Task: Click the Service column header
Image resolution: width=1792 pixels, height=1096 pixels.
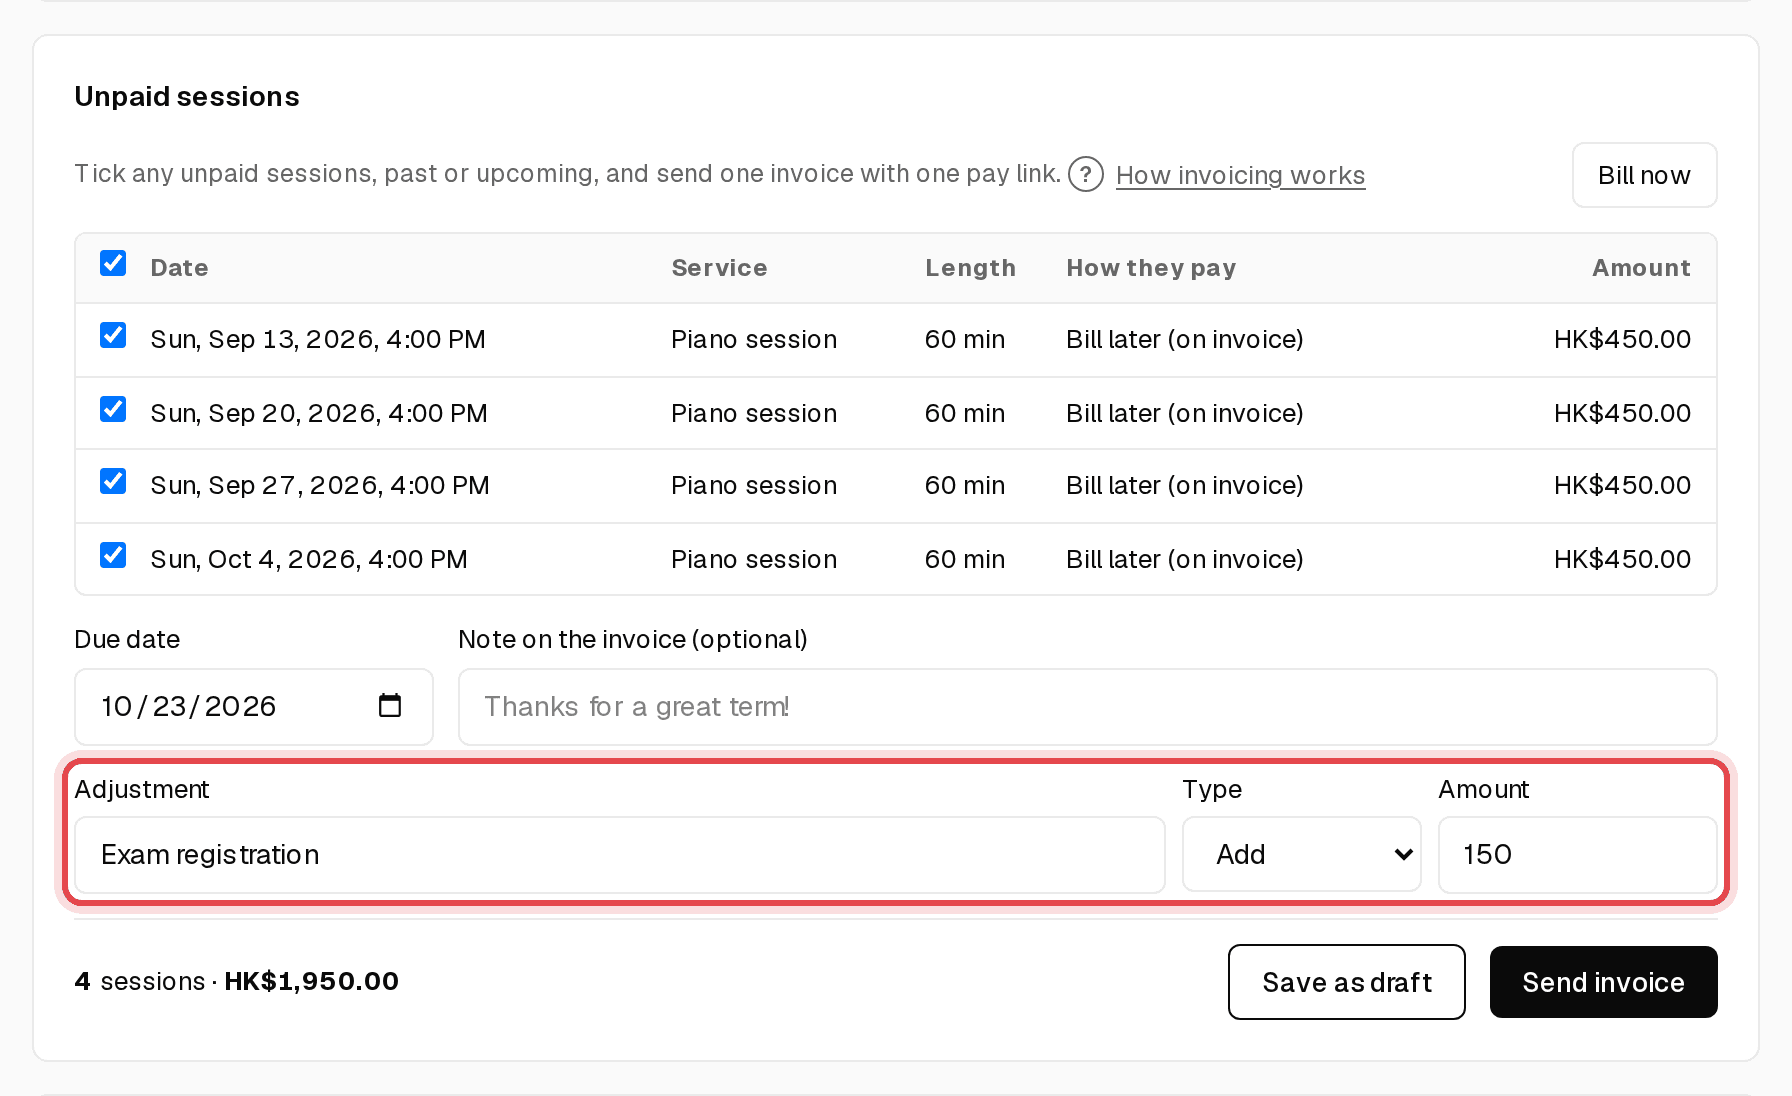Action: coord(719,268)
